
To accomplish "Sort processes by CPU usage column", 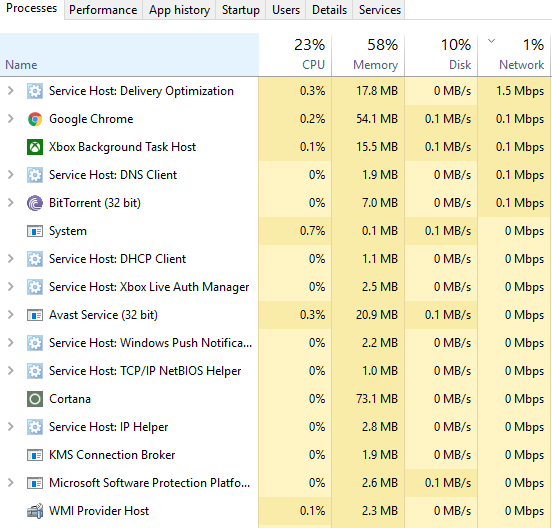I will coord(295,55).
